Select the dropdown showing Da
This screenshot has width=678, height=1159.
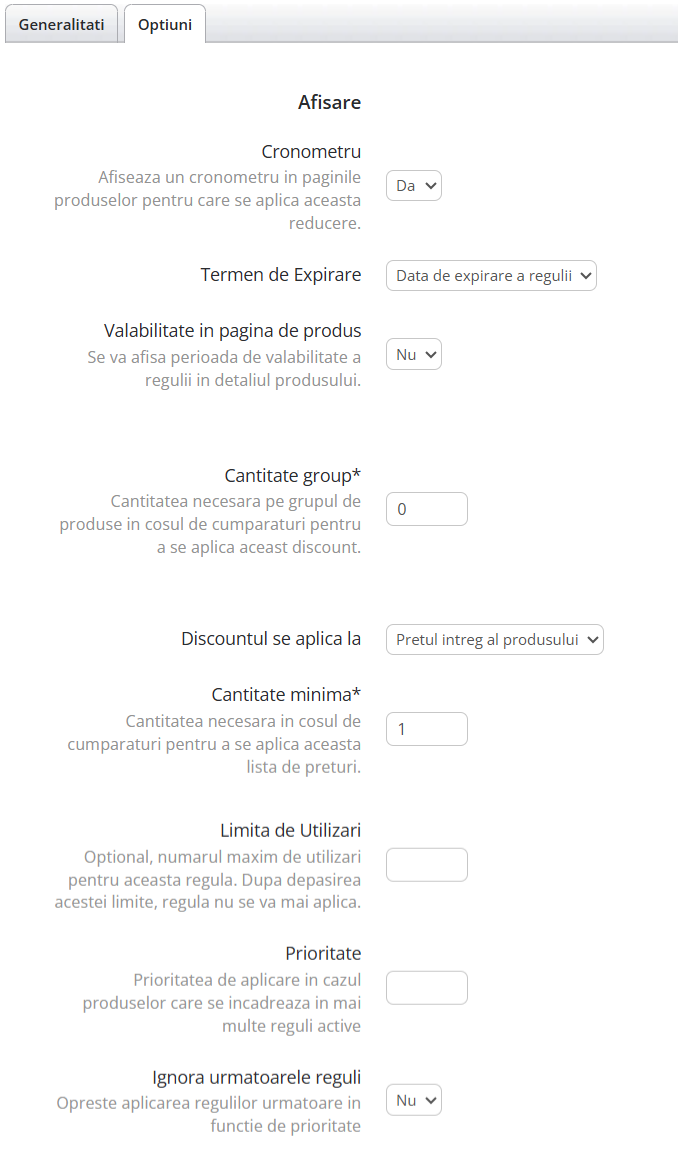pos(413,185)
